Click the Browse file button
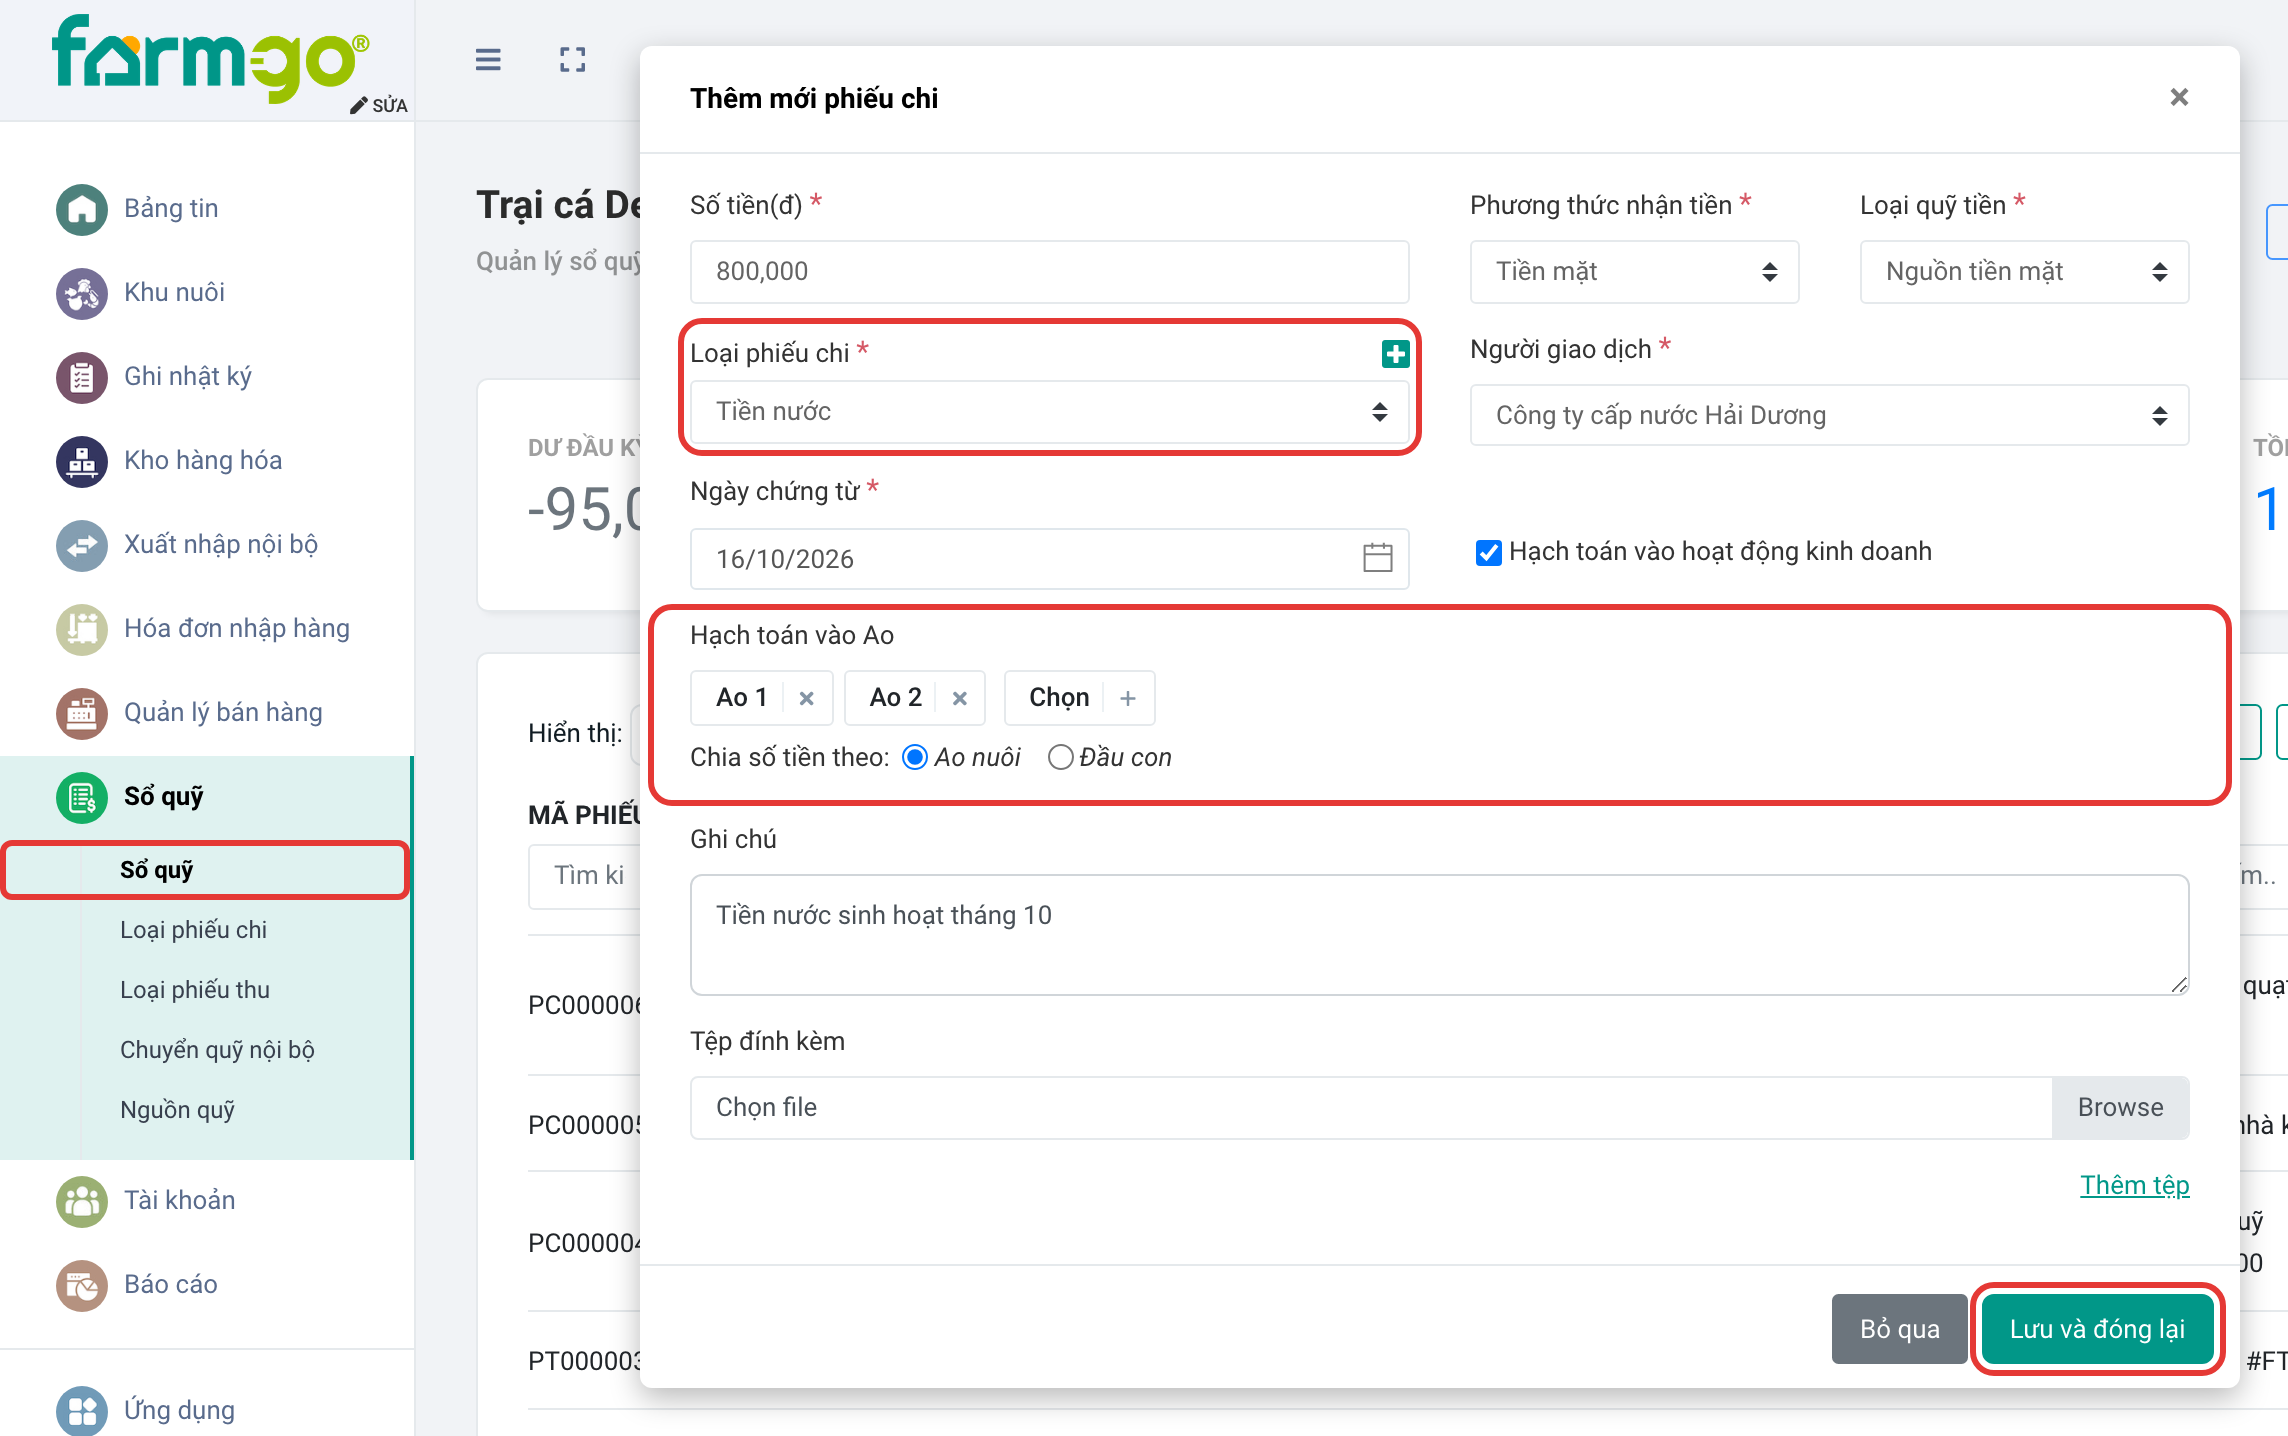2288x1436 pixels. point(2120,1107)
